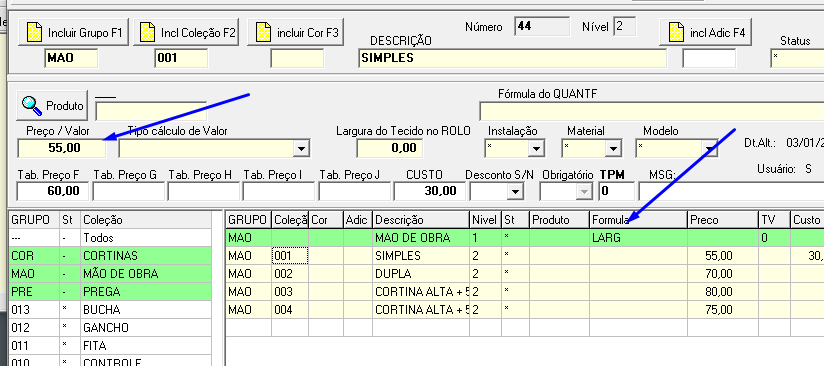Click the Incluir Grupo F1 button
This screenshot has height=366, width=824.
(x=73, y=33)
